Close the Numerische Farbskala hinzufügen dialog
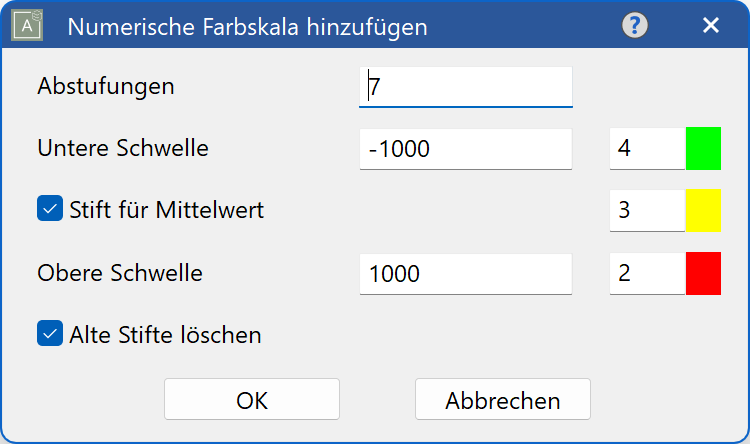The width and height of the screenshot is (750, 444). pyautogui.click(x=711, y=25)
